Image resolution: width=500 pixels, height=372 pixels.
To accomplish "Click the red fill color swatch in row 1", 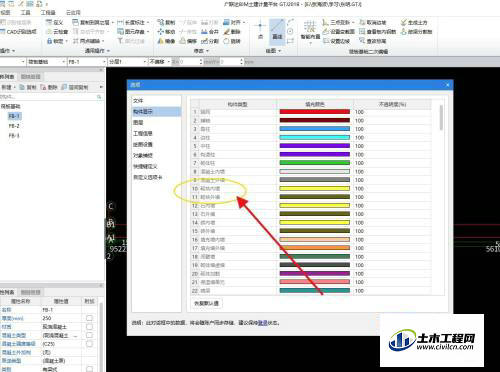I will tap(315, 112).
